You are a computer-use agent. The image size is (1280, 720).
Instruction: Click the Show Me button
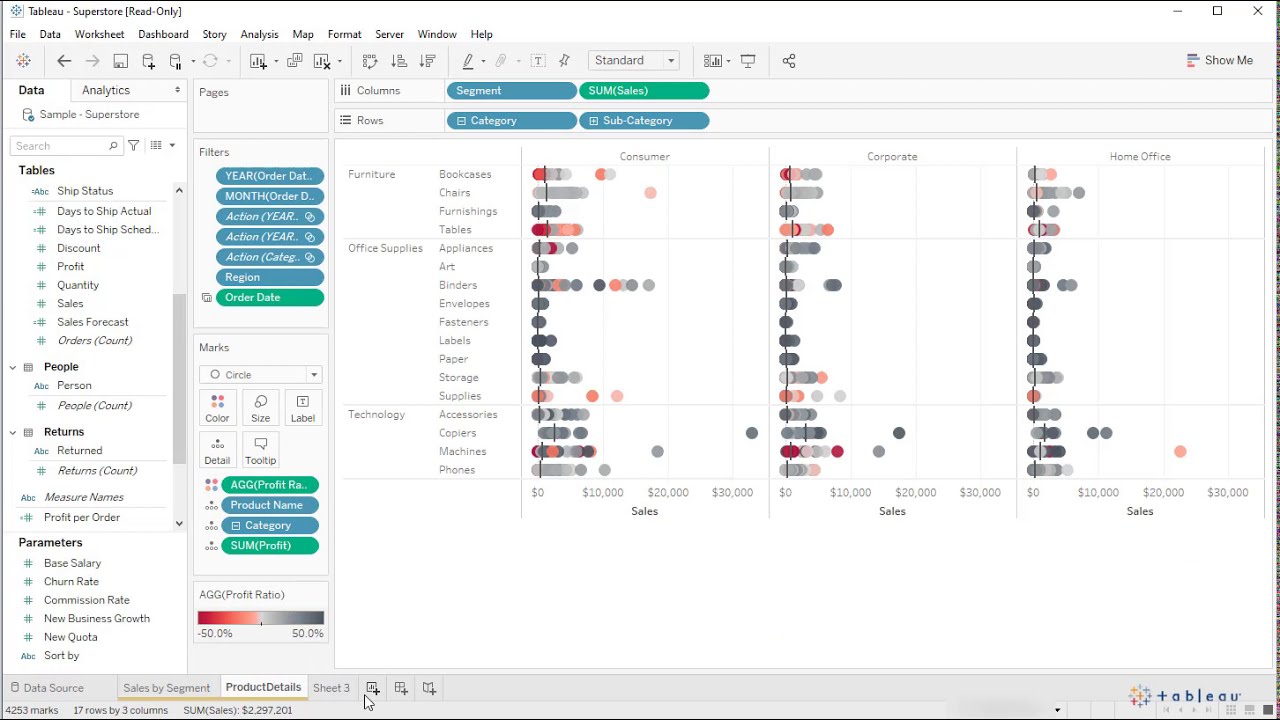click(1219, 60)
